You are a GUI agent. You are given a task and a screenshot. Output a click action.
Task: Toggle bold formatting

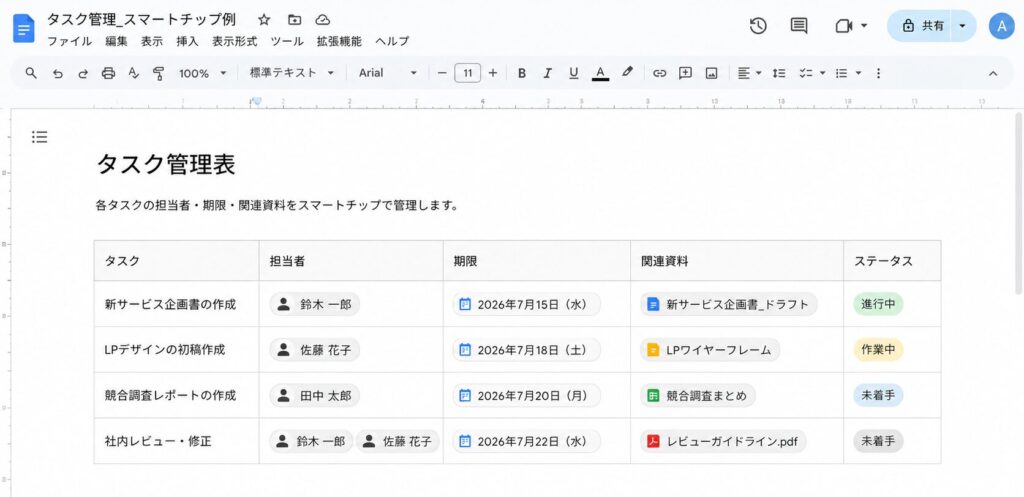522,73
